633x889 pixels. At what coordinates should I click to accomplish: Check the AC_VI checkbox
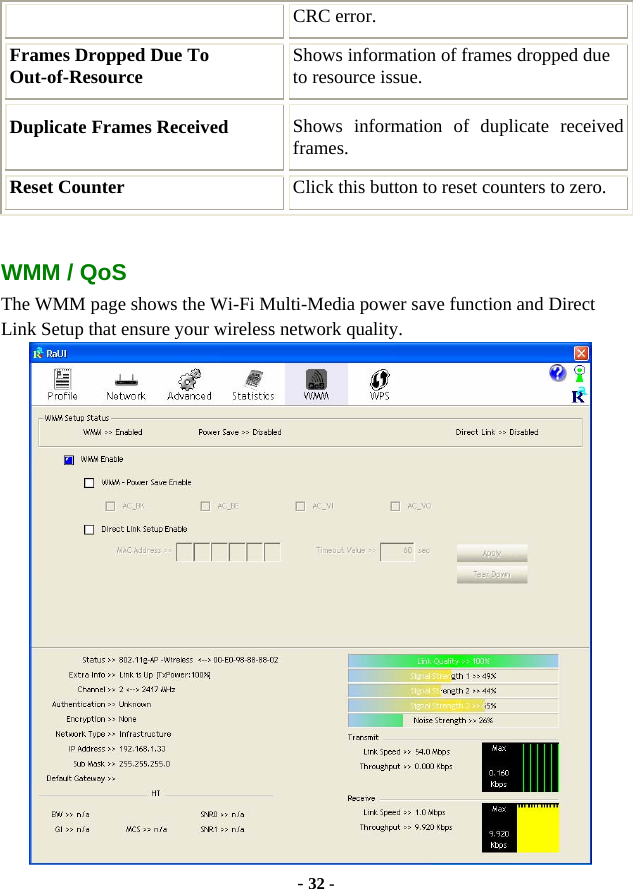[x=300, y=506]
